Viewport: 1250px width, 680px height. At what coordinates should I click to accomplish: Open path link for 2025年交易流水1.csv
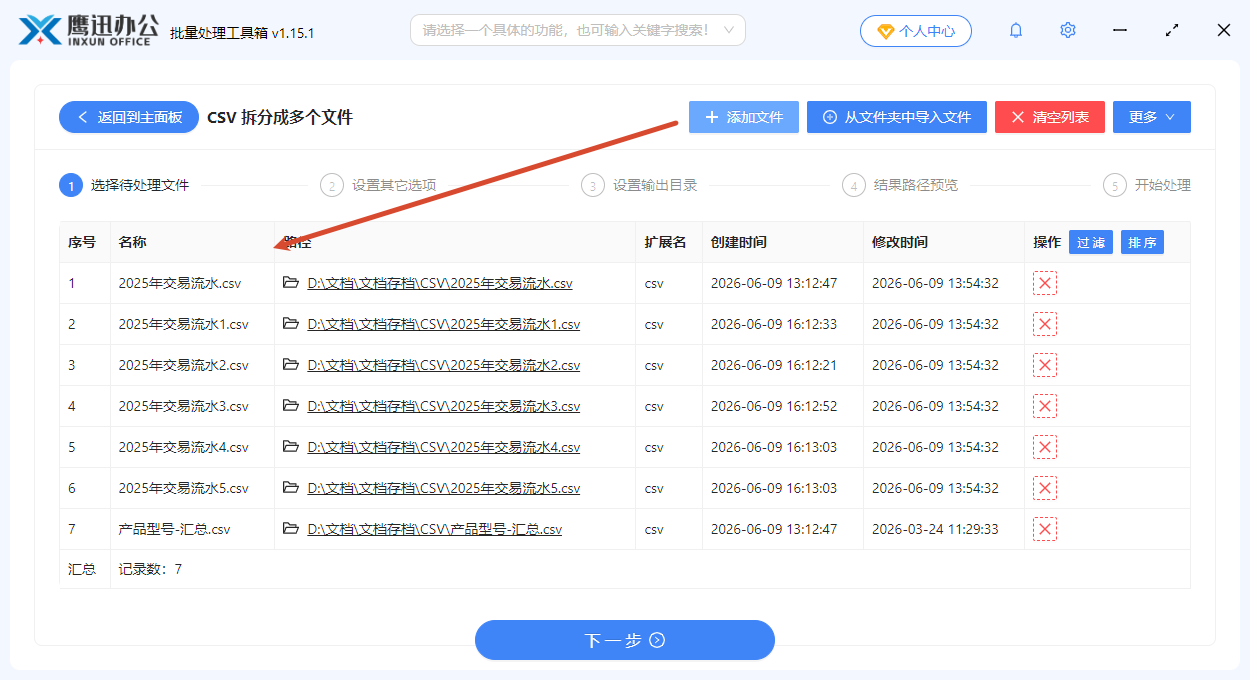(444, 324)
